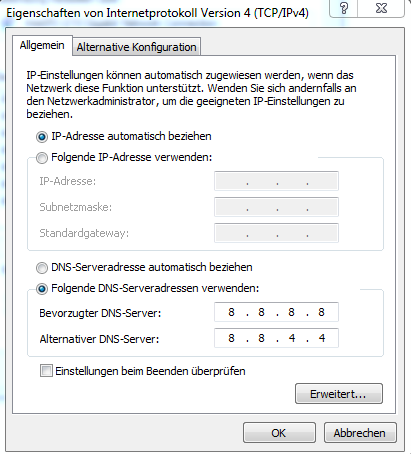Enable Einstellungen beim Beenden überprüfen checkbox
Screen dimensions: 411x454
pos(46,371)
